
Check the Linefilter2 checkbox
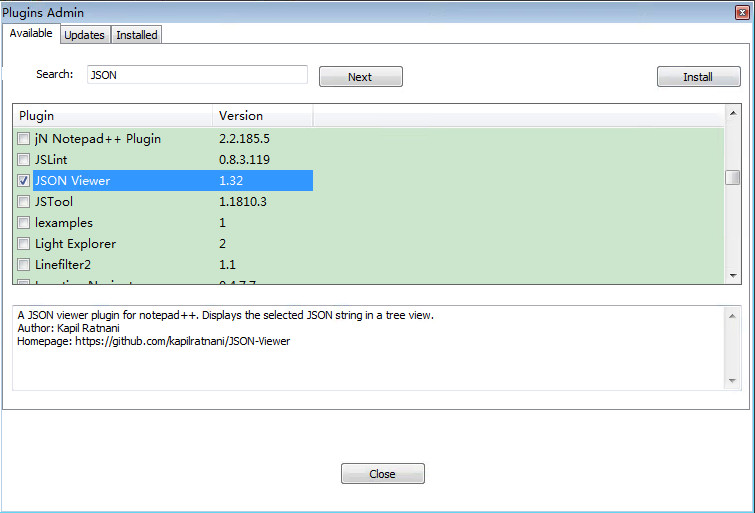tap(23, 264)
